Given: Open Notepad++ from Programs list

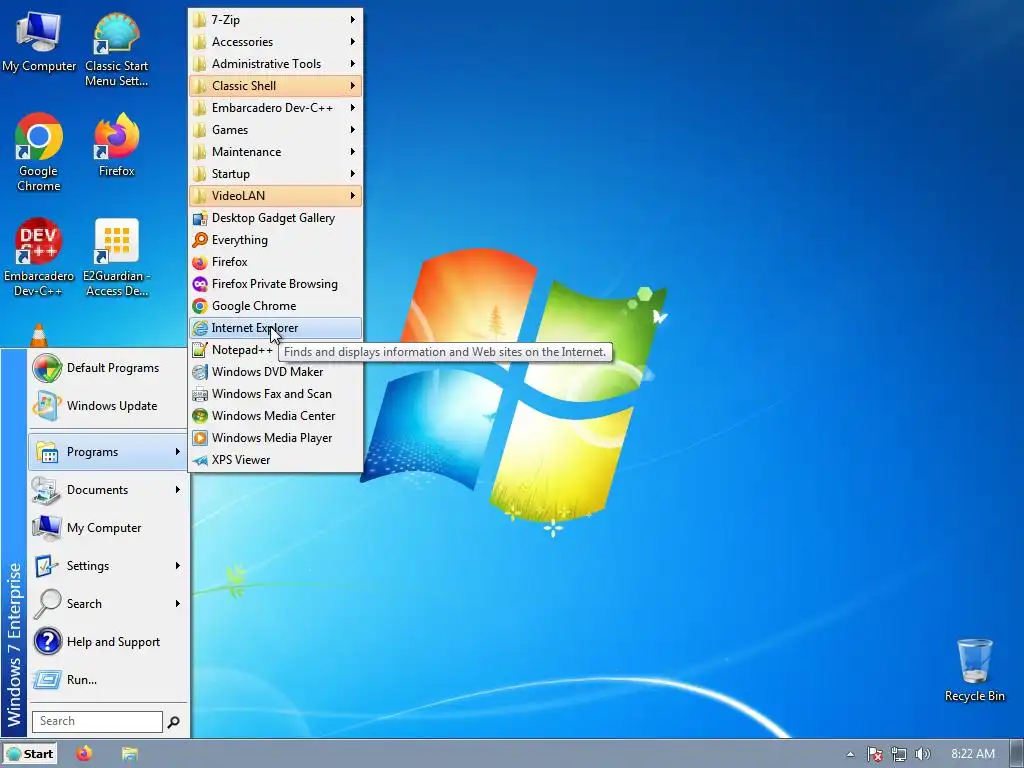Looking at the screenshot, I should pyautogui.click(x=233, y=349).
